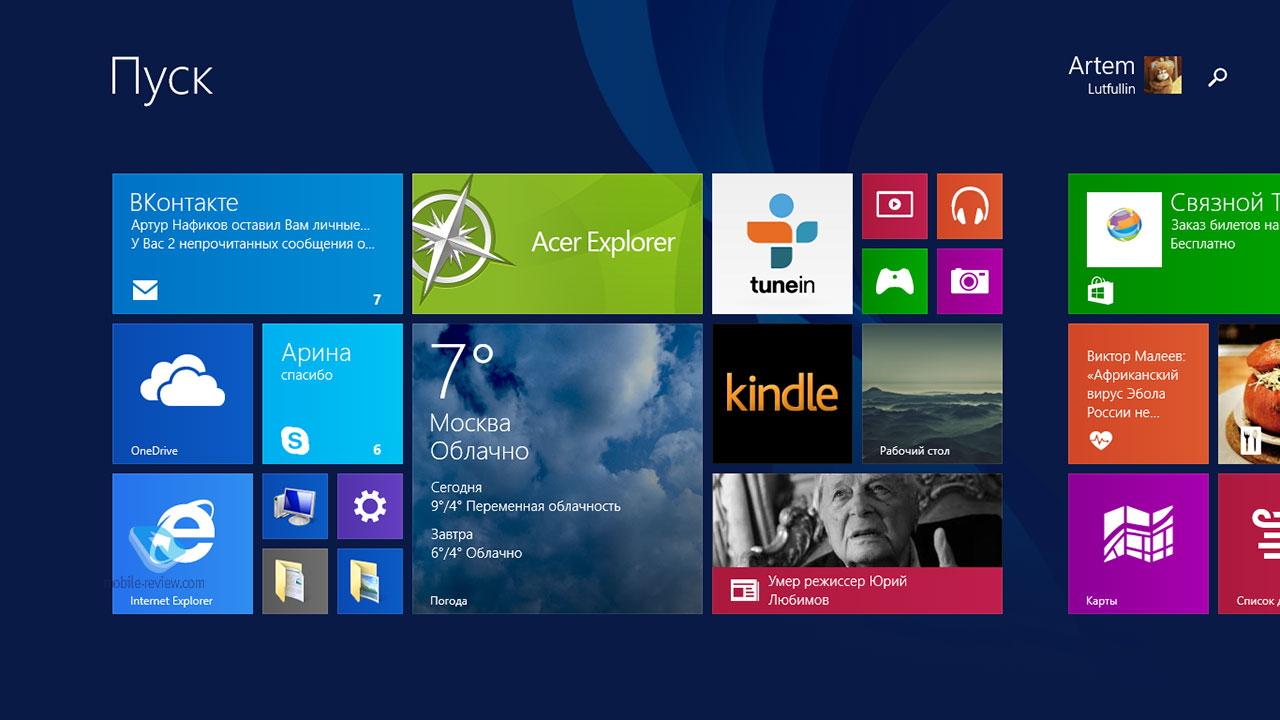Open the TuneIn radio tile
Image resolution: width=1280 pixels, height=720 pixels.
782,244
